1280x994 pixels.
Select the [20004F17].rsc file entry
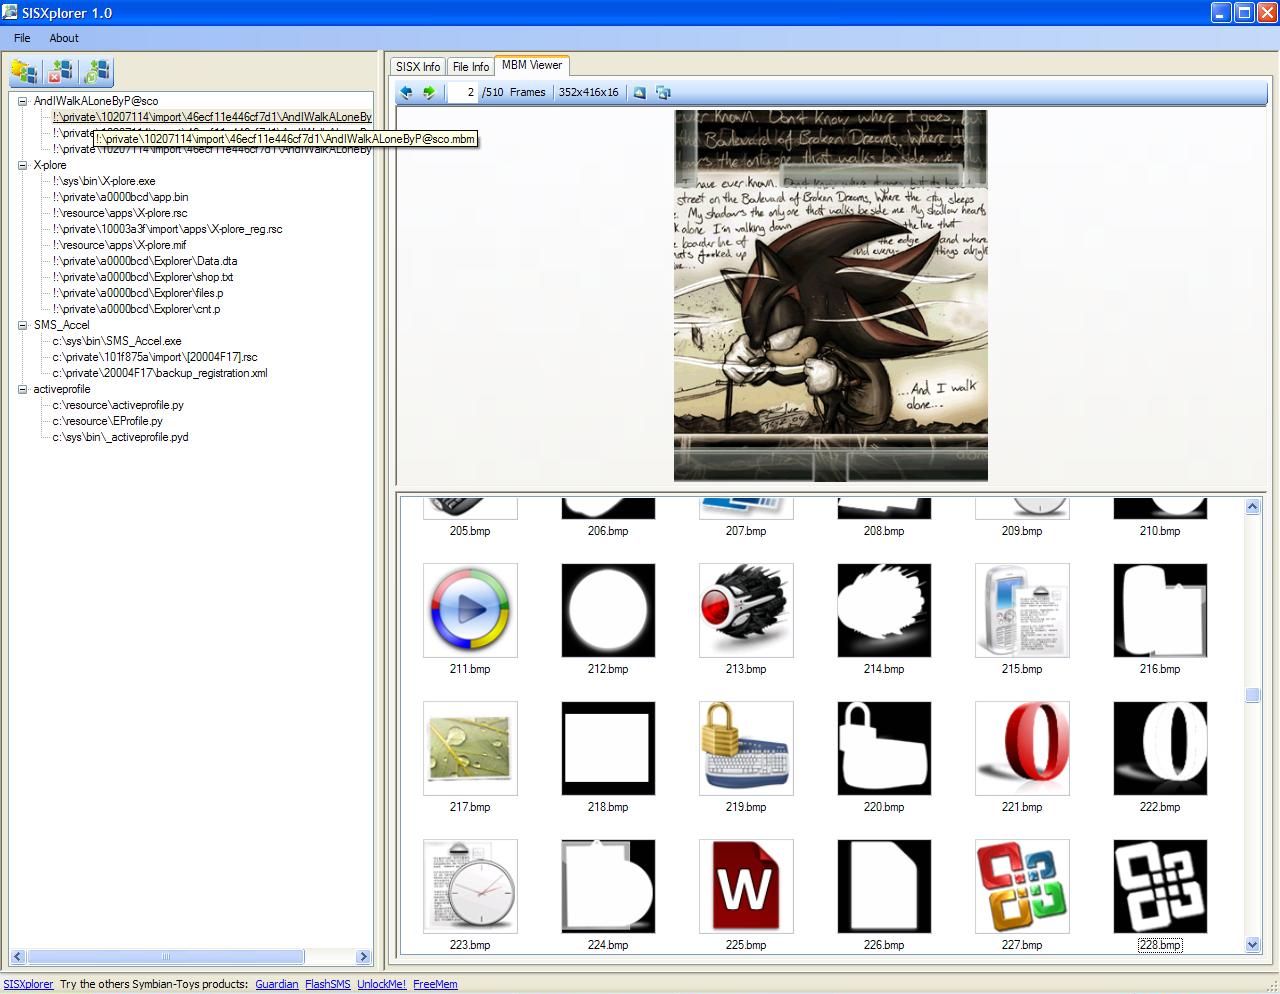(155, 357)
